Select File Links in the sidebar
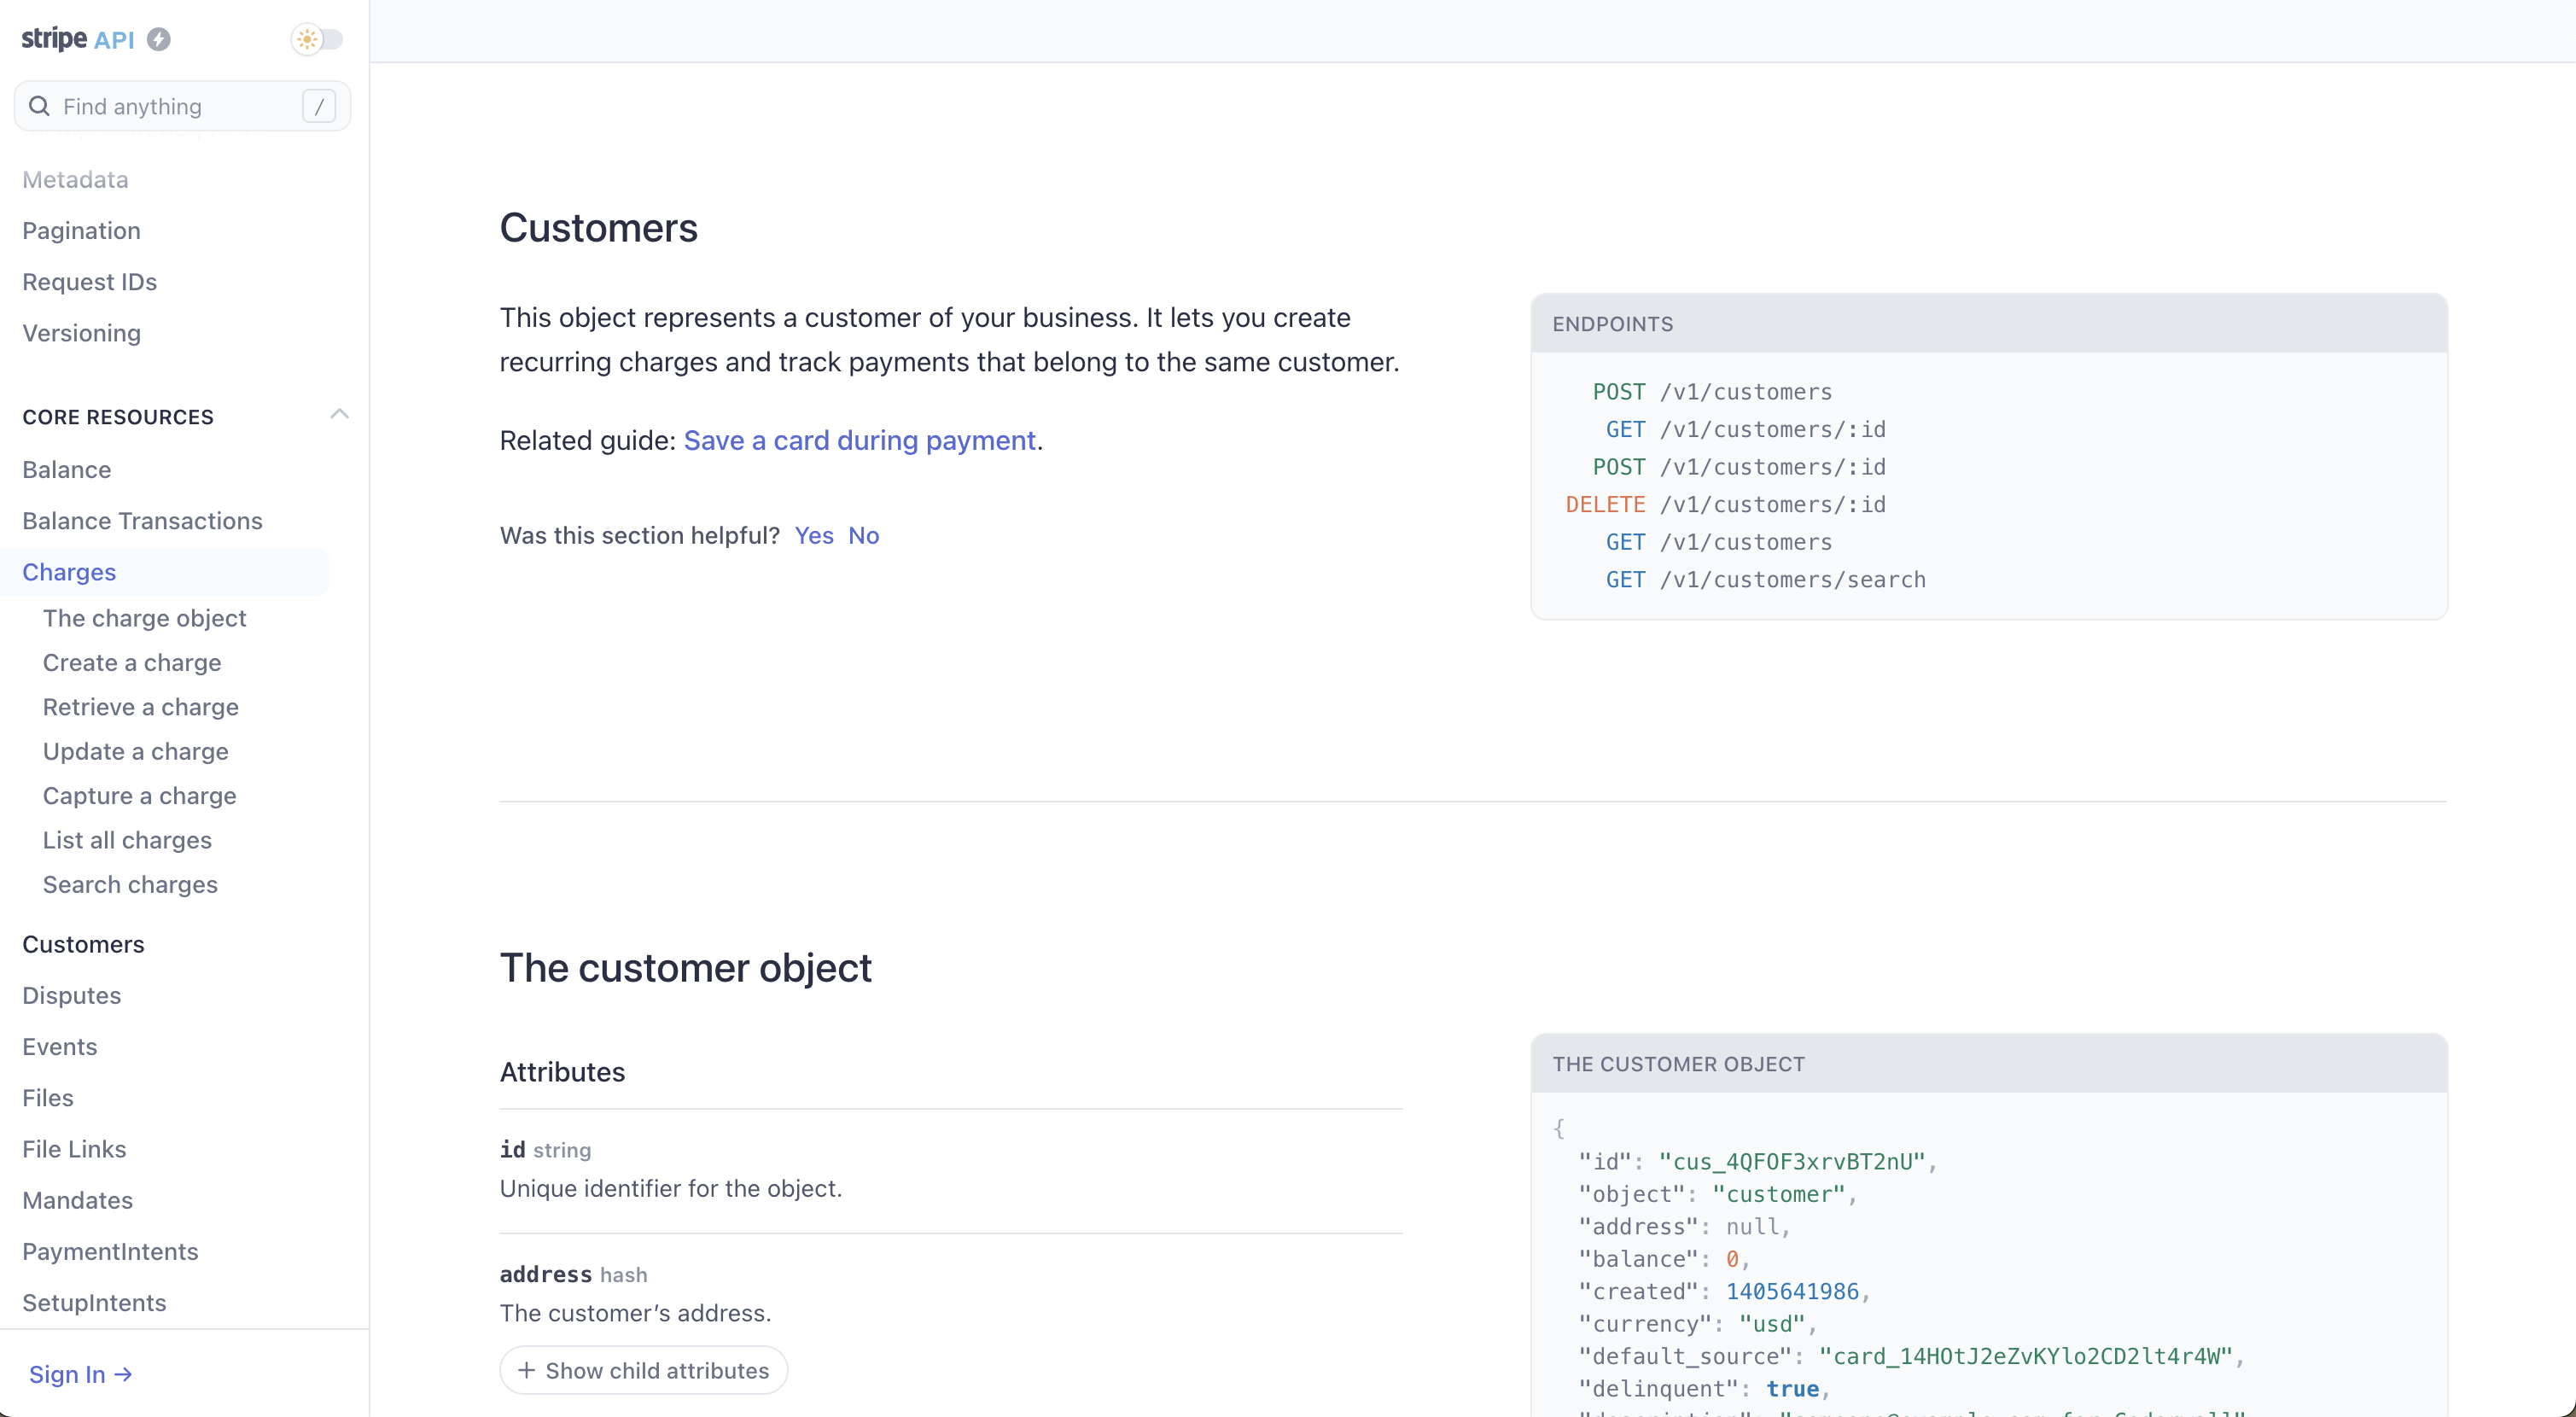The image size is (2576, 1417). tap(74, 1149)
